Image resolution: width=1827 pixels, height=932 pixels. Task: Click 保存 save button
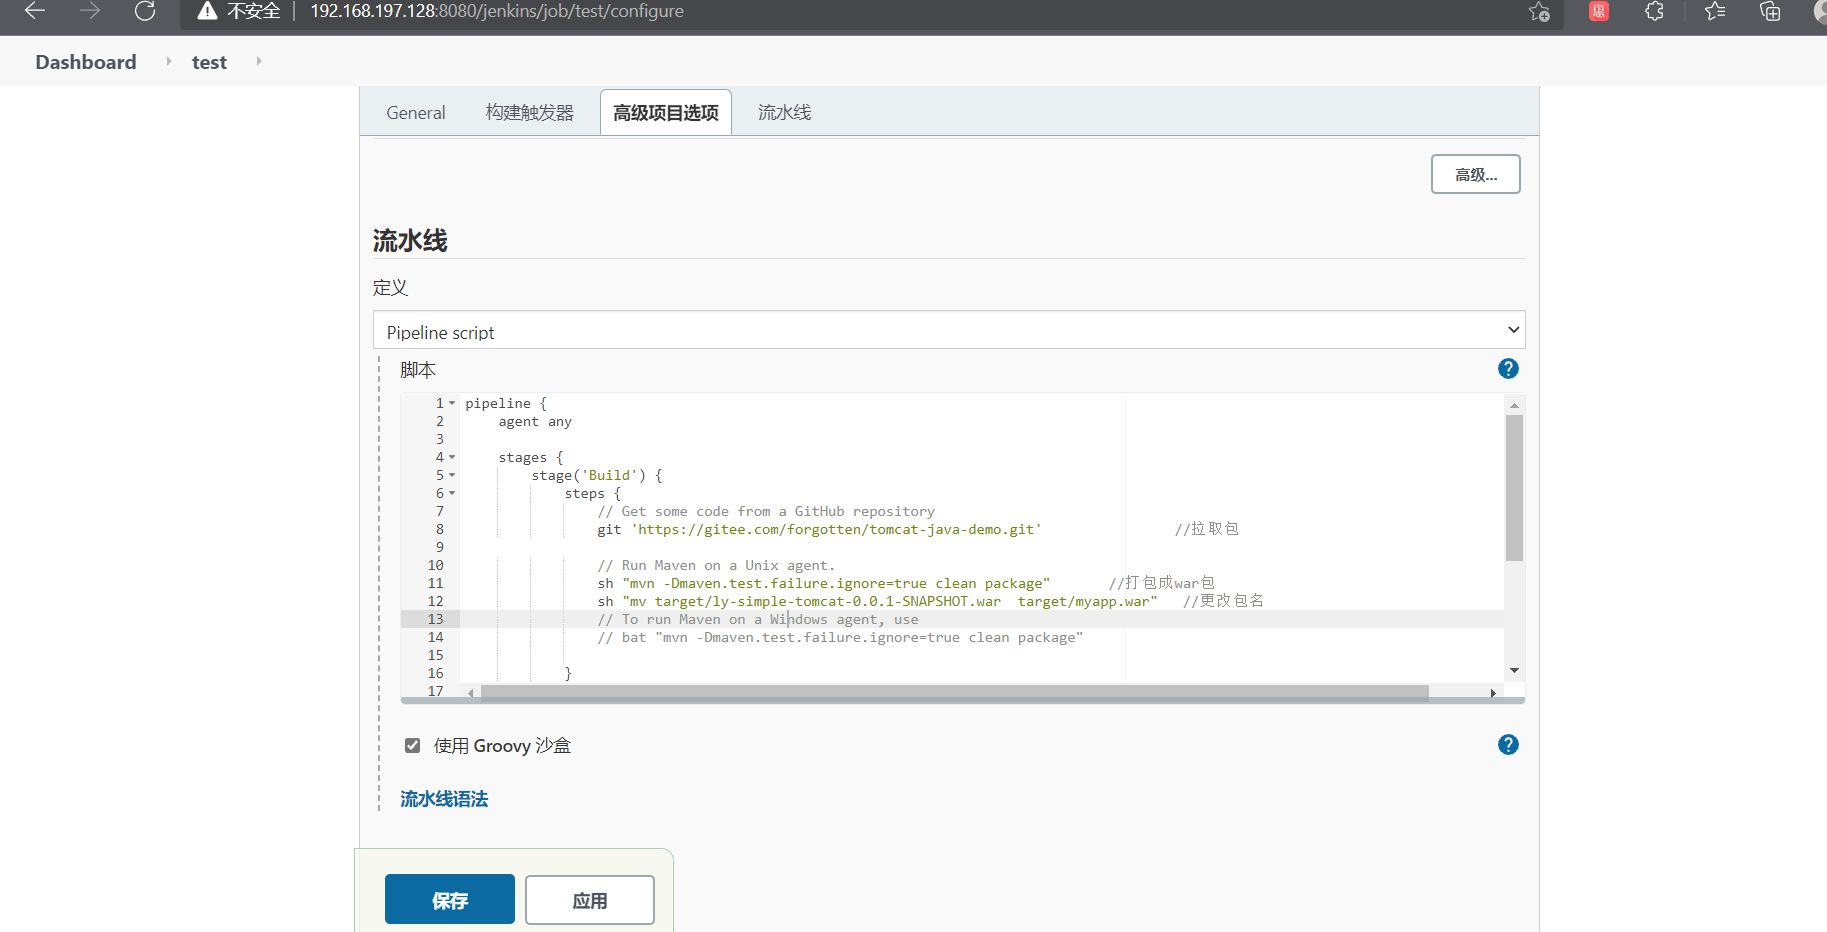(450, 899)
